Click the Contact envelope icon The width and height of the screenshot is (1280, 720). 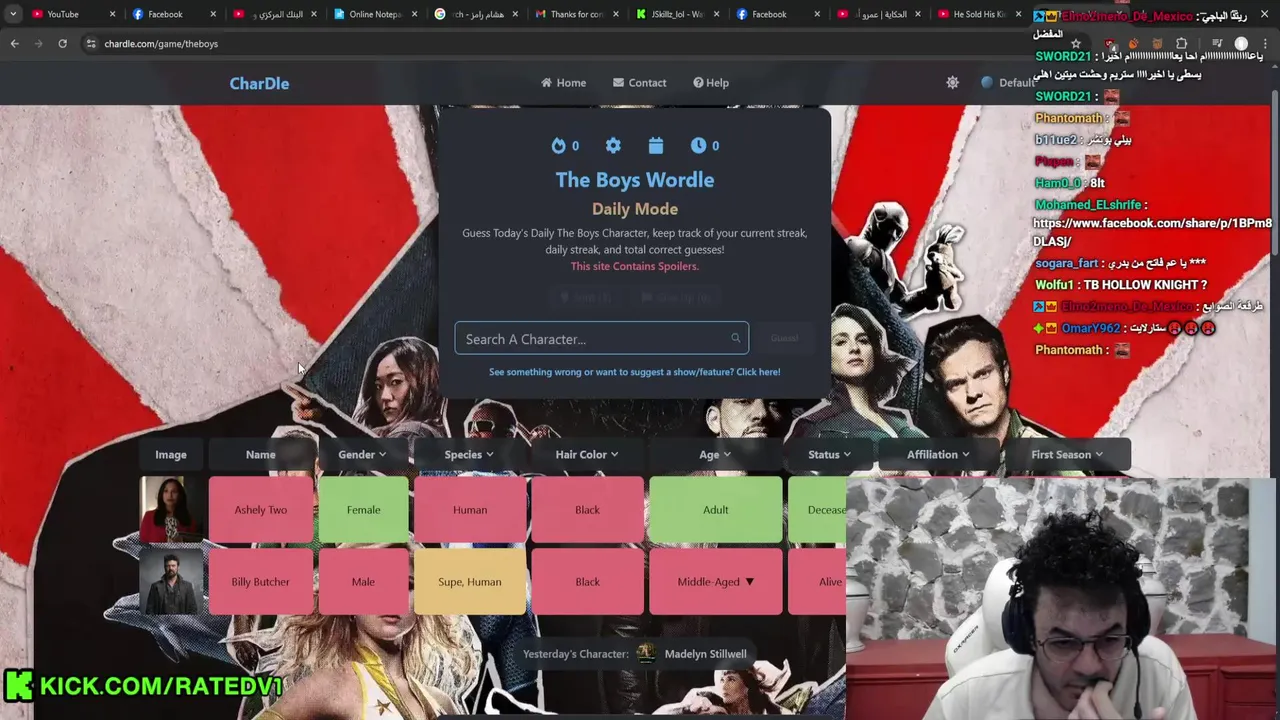point(618,83)
